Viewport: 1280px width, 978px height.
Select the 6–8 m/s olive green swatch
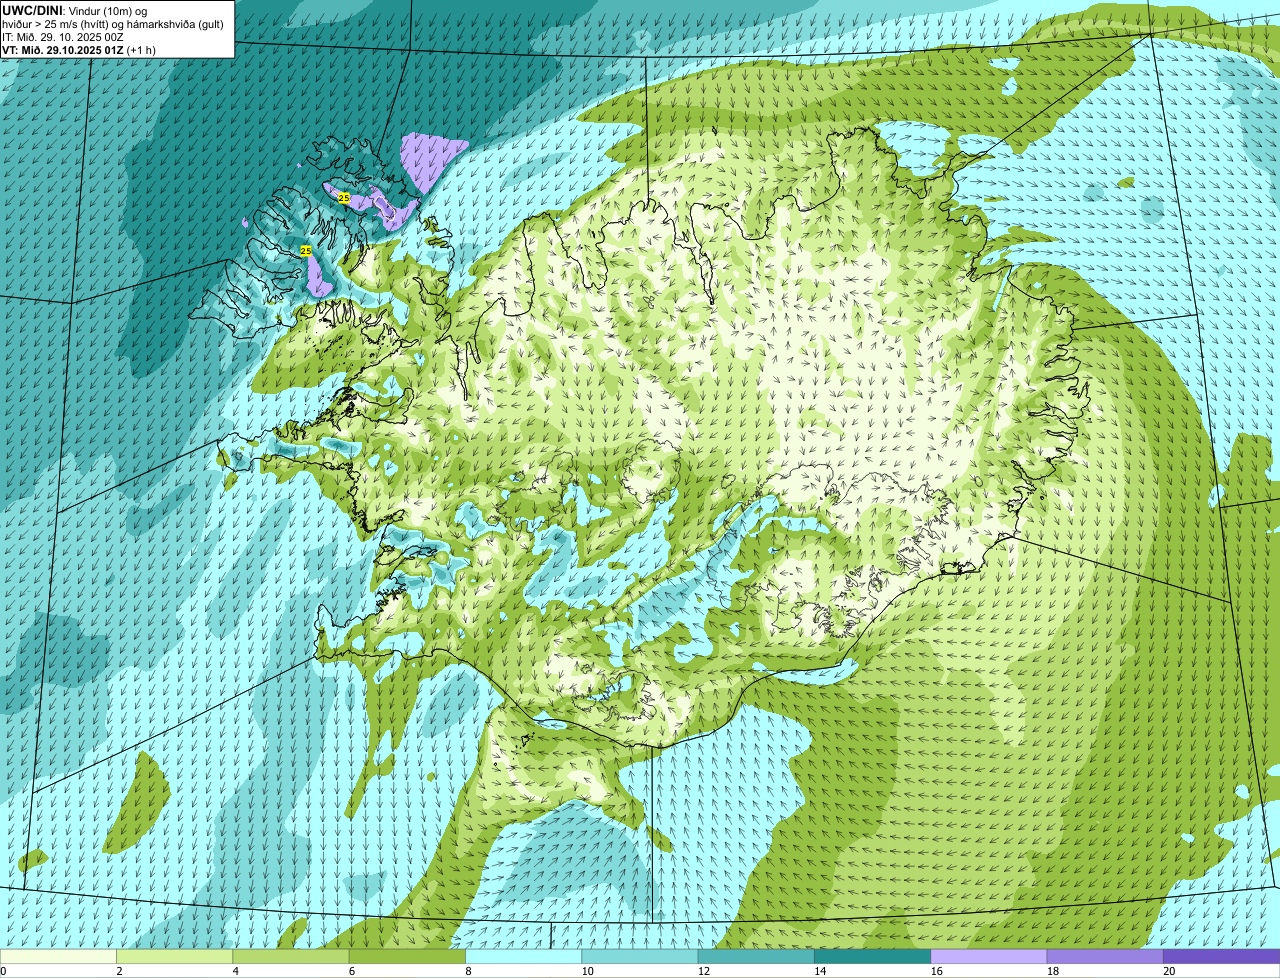point(407,956)
